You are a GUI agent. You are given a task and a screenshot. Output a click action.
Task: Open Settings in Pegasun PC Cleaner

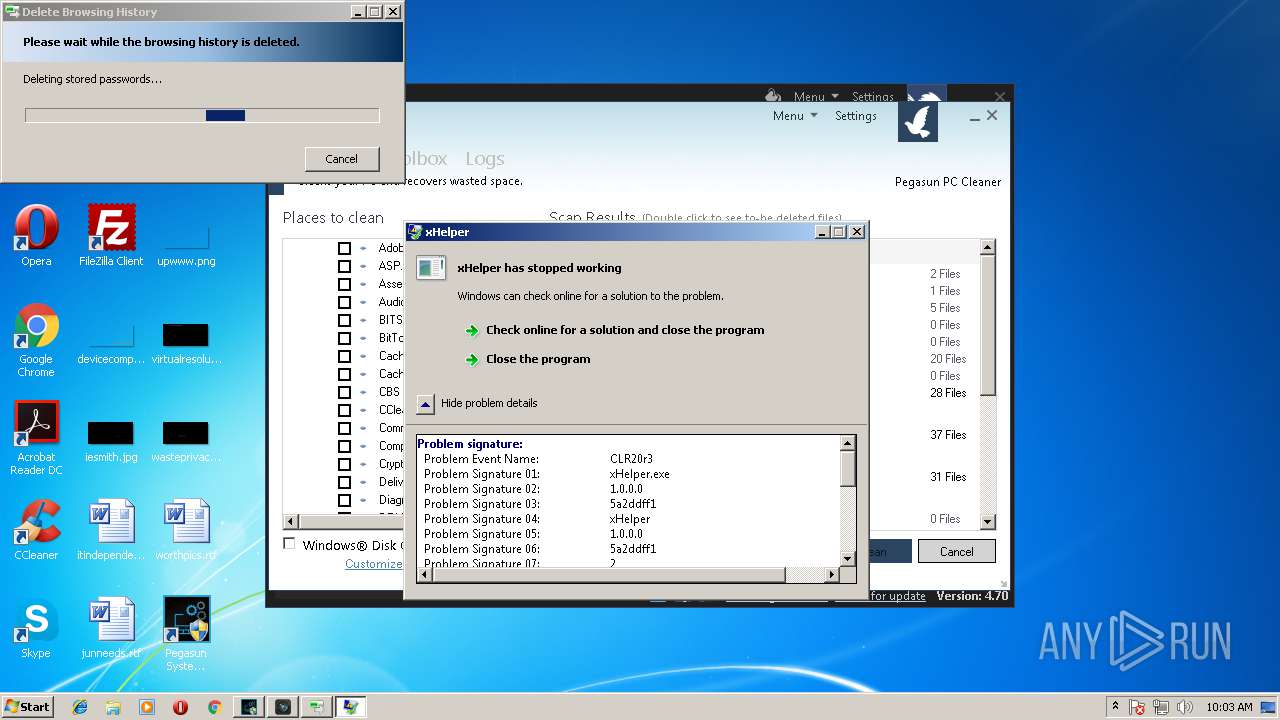click(x=855, y=116)
